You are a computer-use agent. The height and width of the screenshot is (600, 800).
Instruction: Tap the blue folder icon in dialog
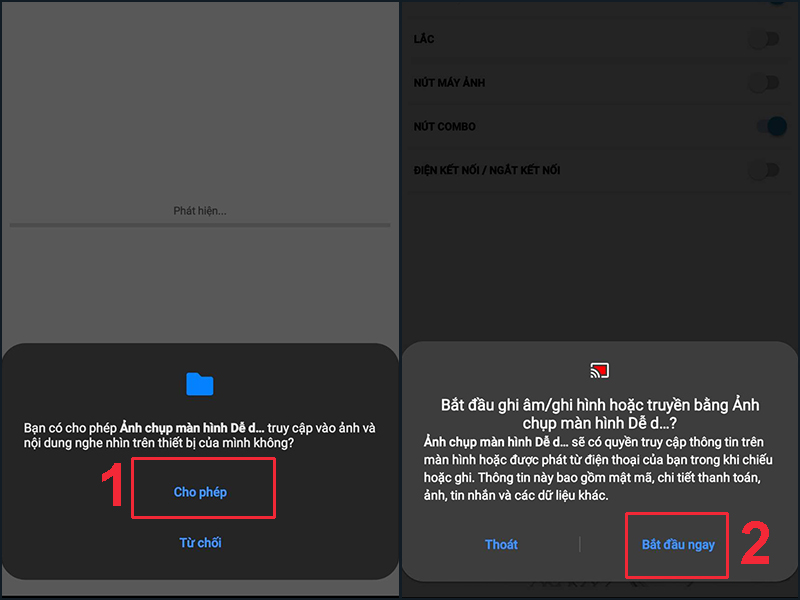199,384
